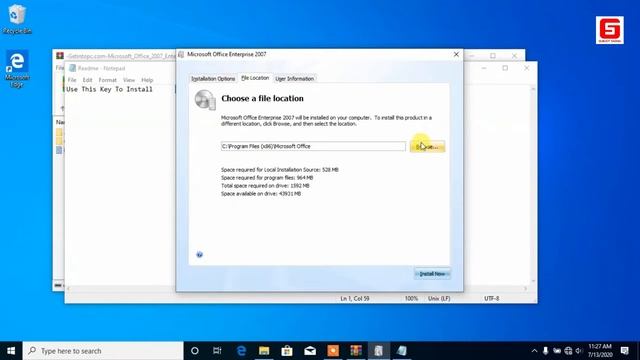Select the File Location tab
Screen dimensions: 640x360
coord(255,78)
